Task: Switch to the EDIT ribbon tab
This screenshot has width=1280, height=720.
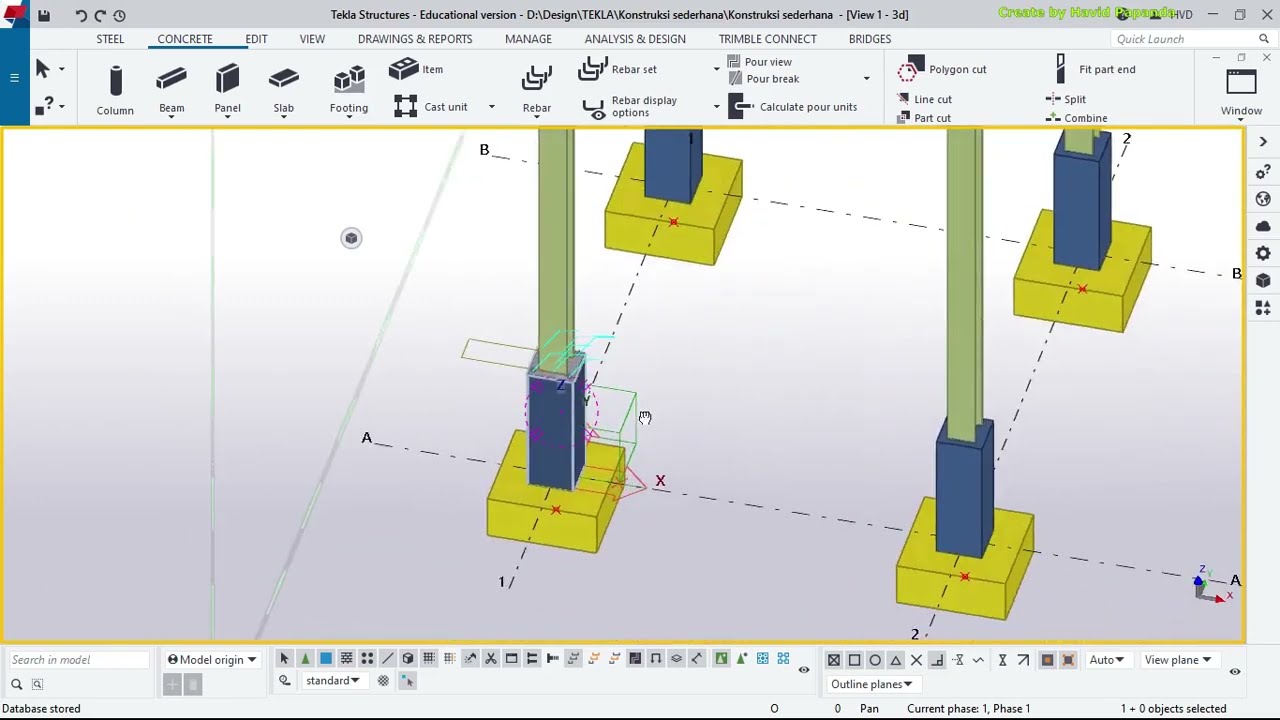Action: point(256,39)
